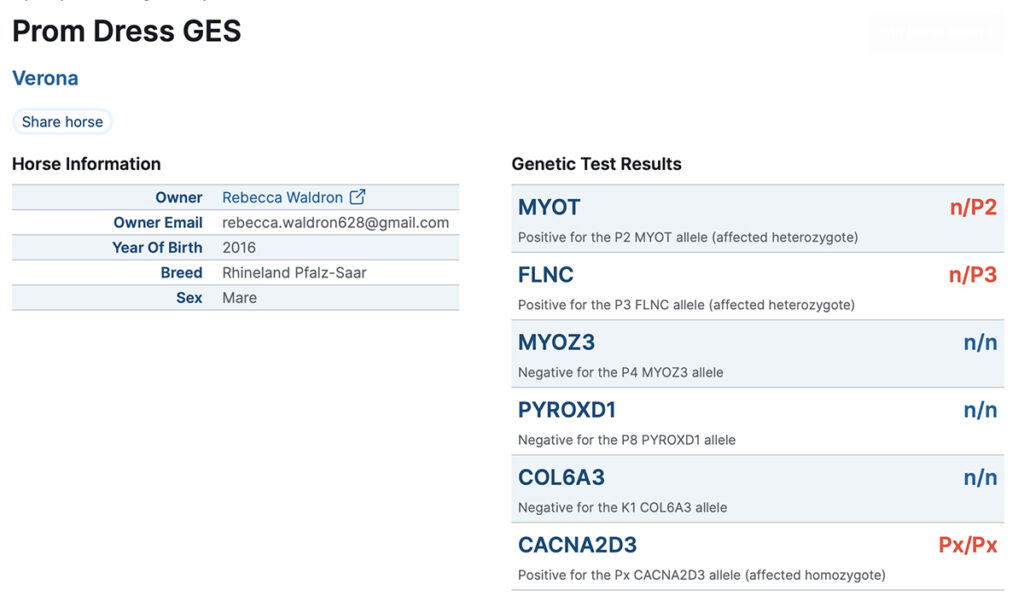Select the MYOT gene name
Viewport: 1024px width, 608px height.
(x=549, y=208)
